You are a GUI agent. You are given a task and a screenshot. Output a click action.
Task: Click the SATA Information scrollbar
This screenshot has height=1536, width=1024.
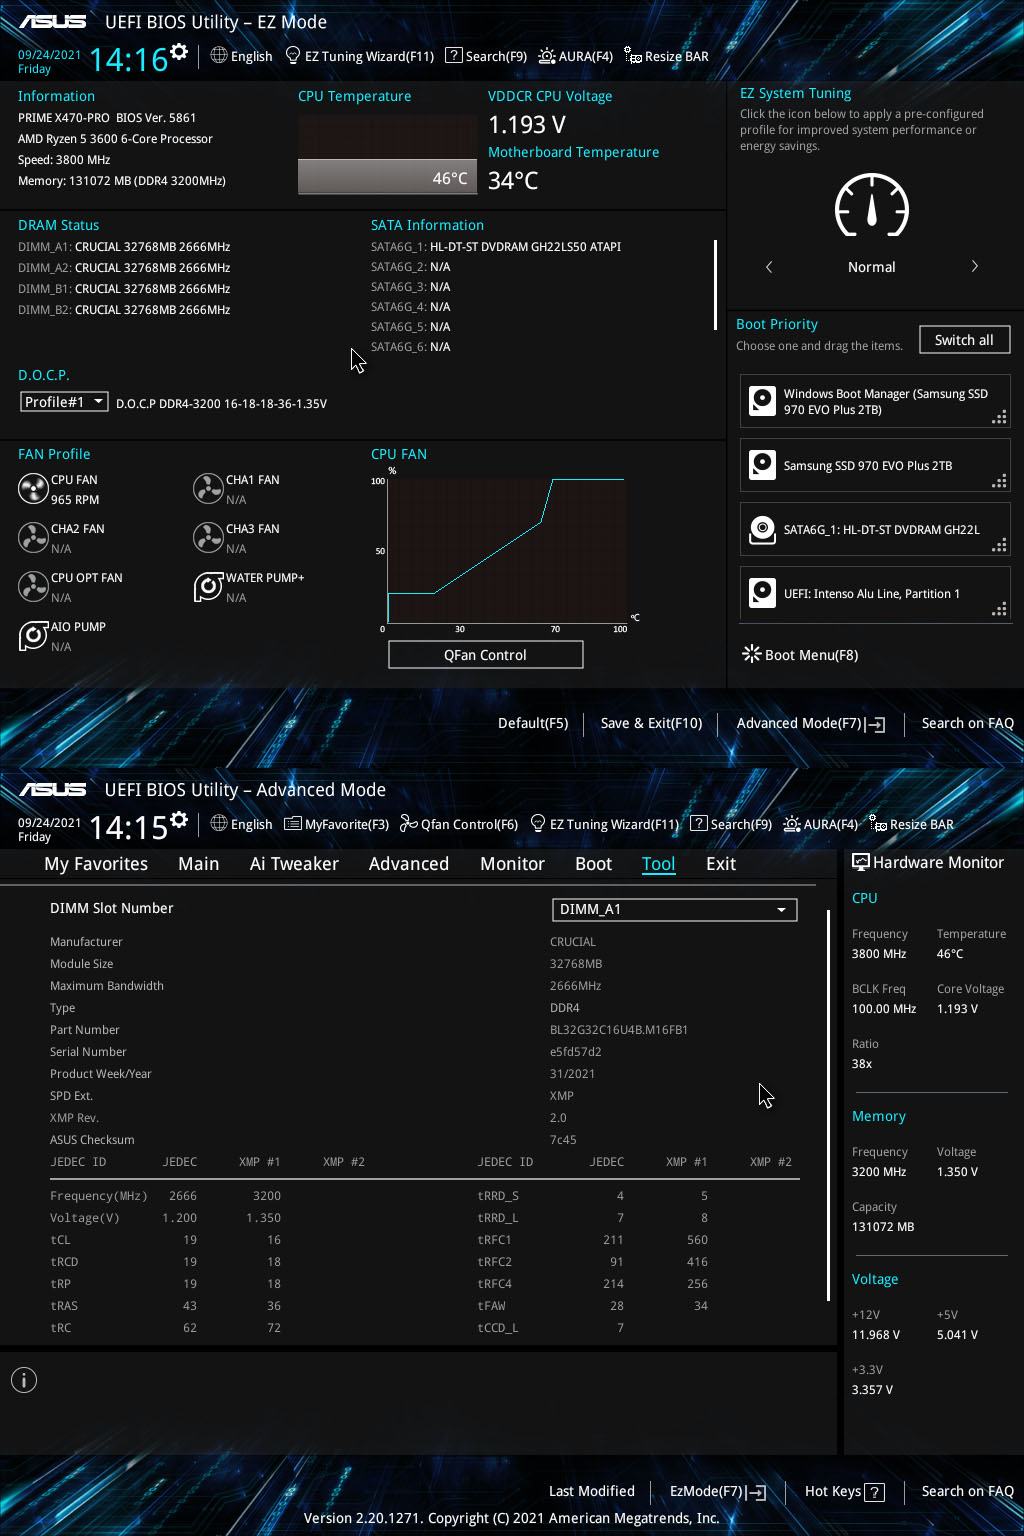[715, 285]
